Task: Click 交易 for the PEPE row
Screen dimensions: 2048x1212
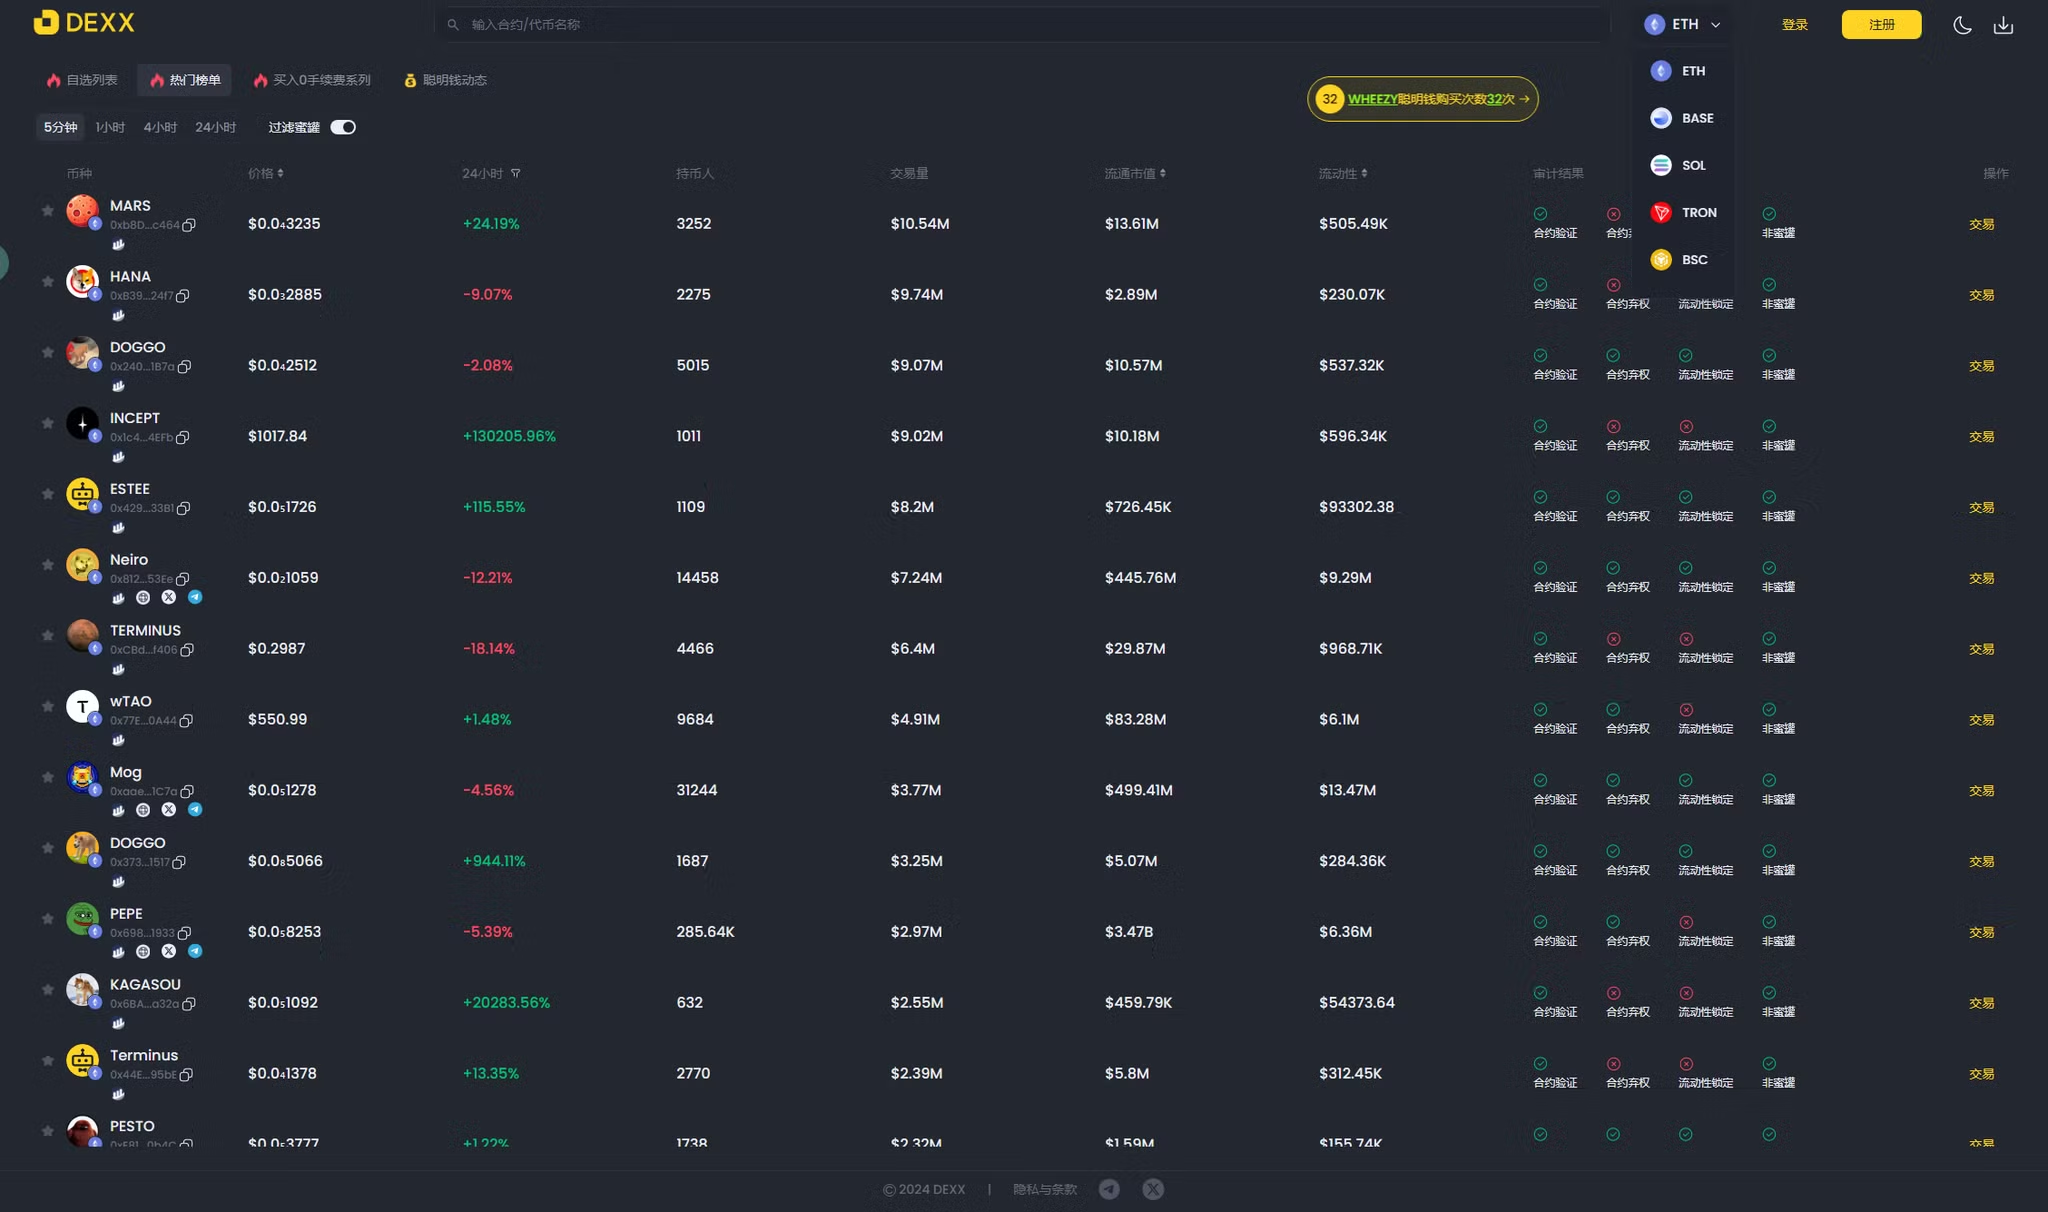Action: 1981,932
